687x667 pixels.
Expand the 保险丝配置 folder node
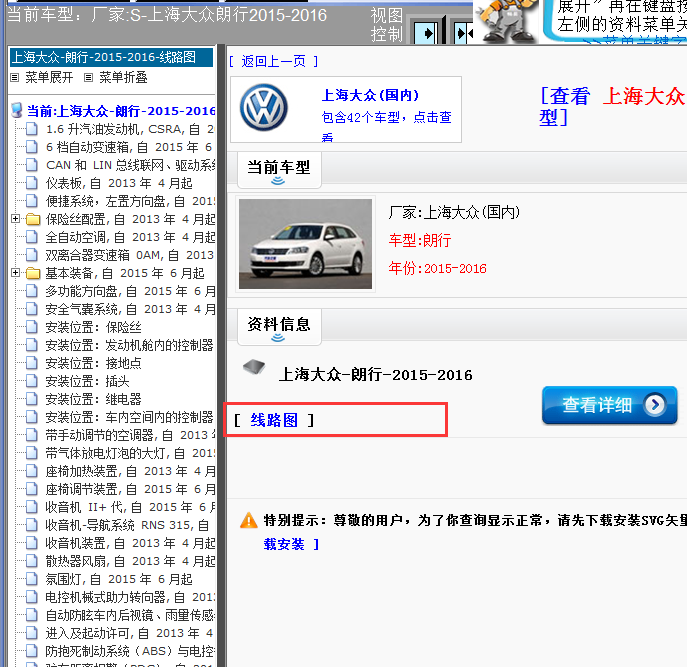tap(15, 218)
